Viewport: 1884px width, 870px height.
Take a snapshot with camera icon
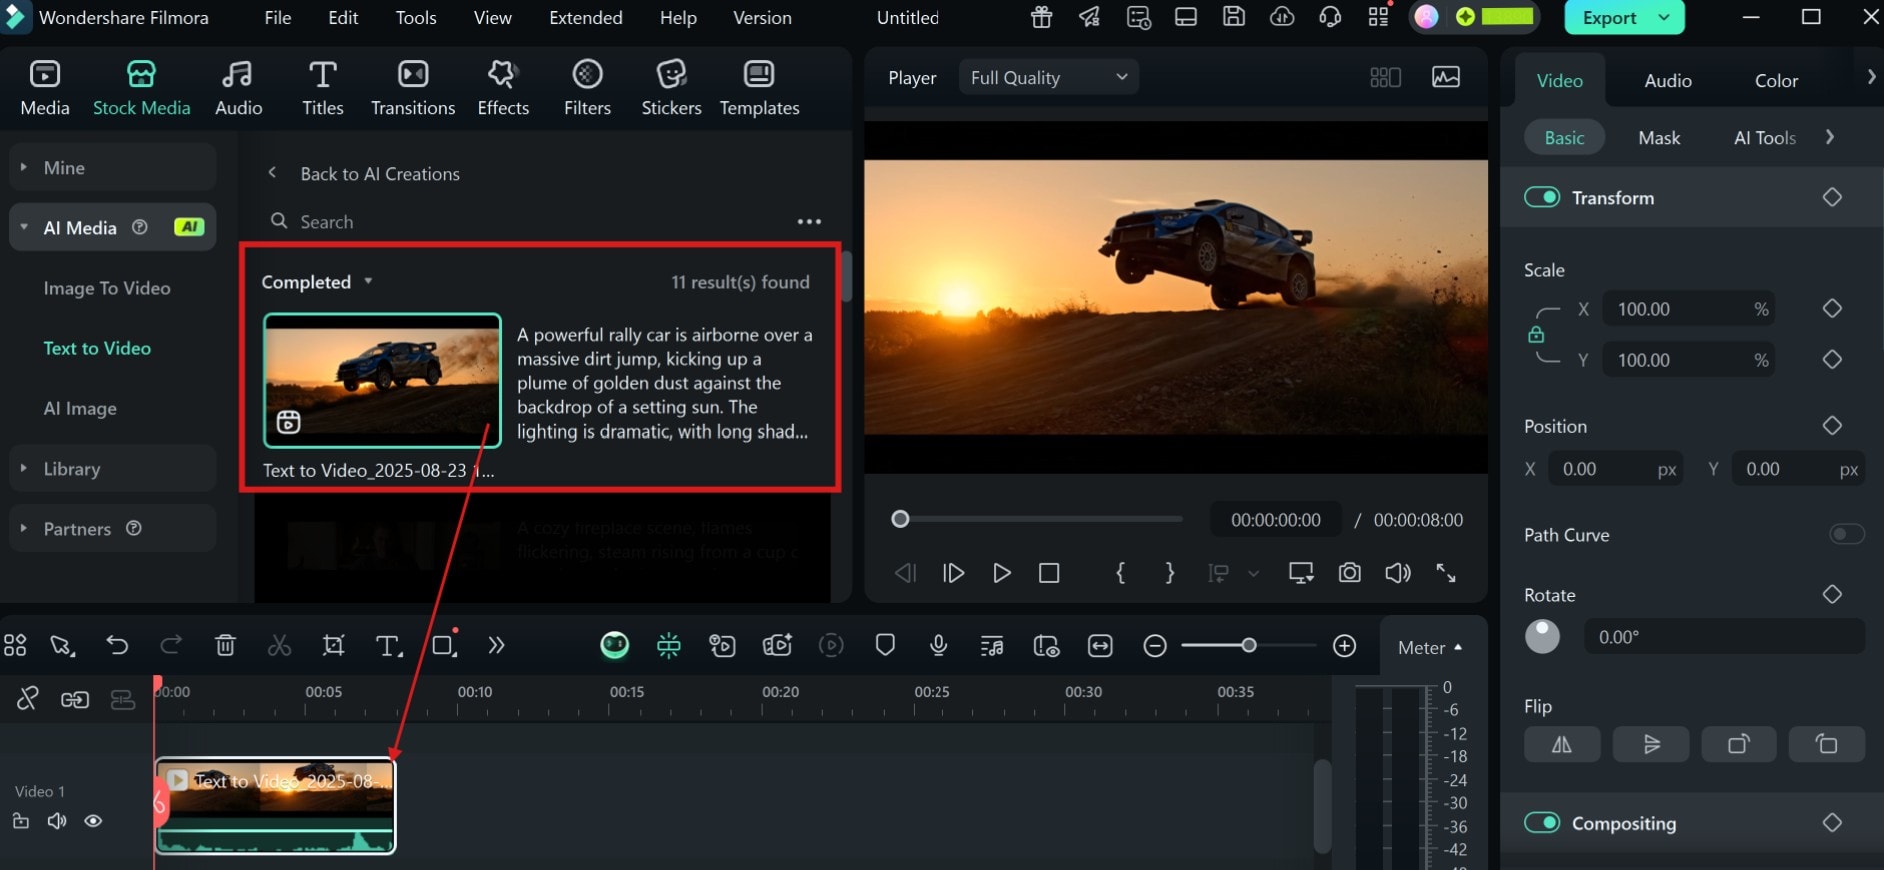(1349, 573)
